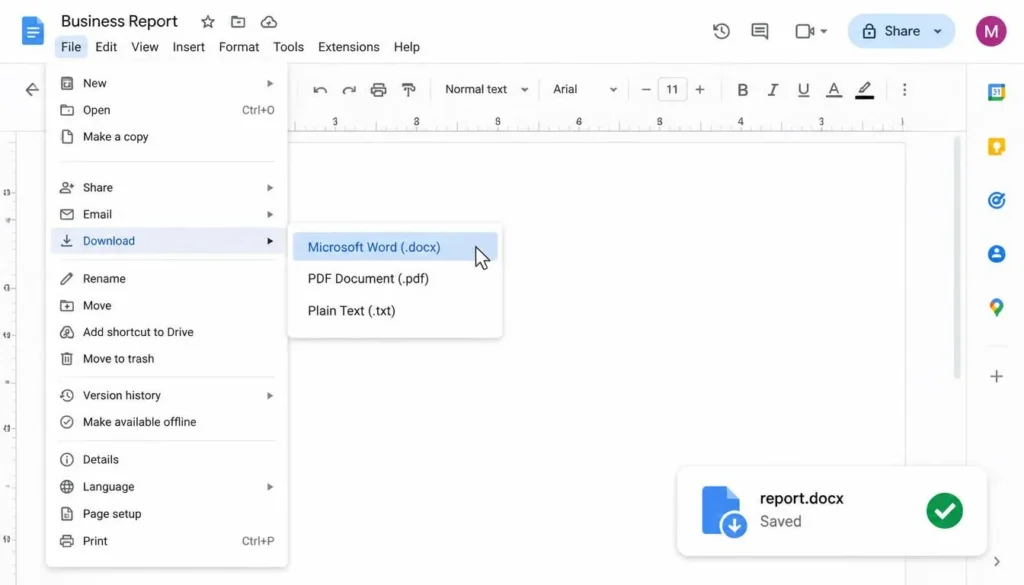
Task: Click the print icon in toolbar
Action: tap(378, 89)
